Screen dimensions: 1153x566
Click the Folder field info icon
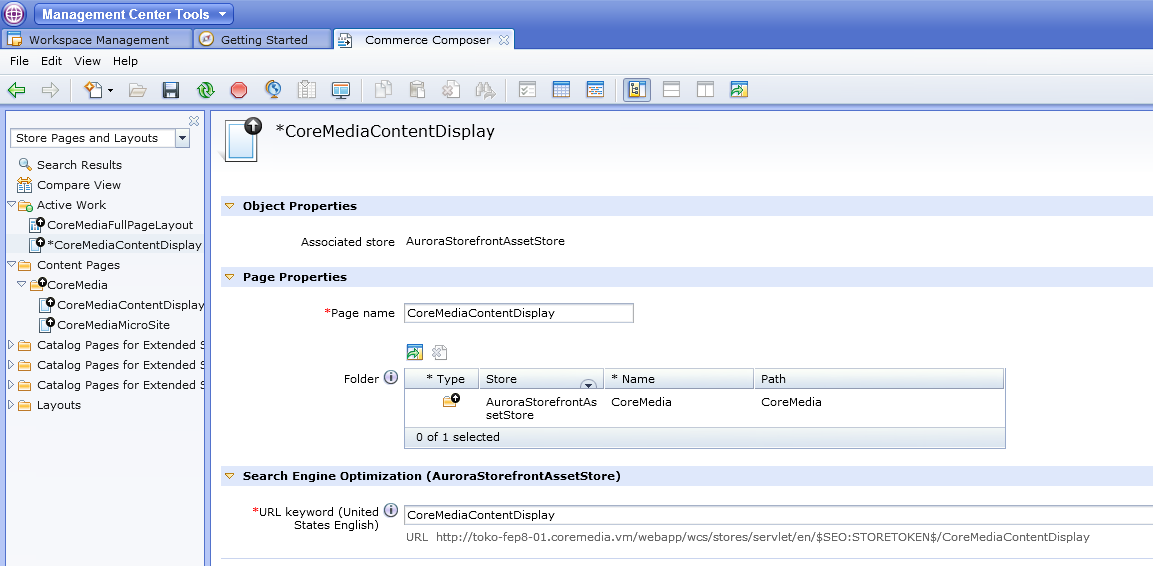pos(391,378)
